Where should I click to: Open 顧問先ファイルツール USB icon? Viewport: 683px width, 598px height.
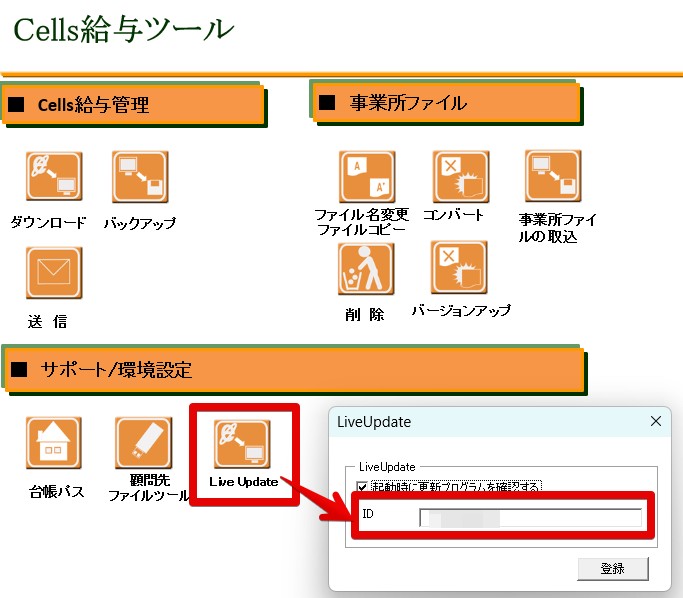(x=144, y=444)
